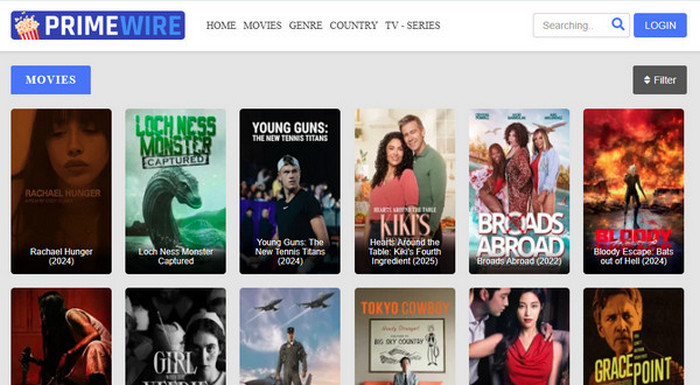Focus the Searching text field

pyautogui.click(x=571, y=25)
